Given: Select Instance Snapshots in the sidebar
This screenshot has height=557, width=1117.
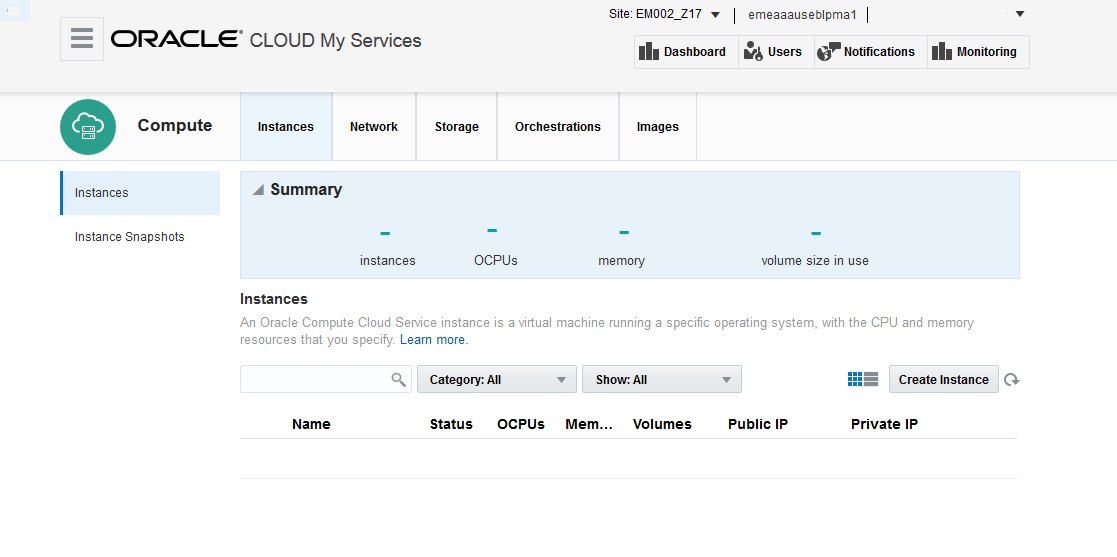Looking at the screenshot, I should coord(130,237).
